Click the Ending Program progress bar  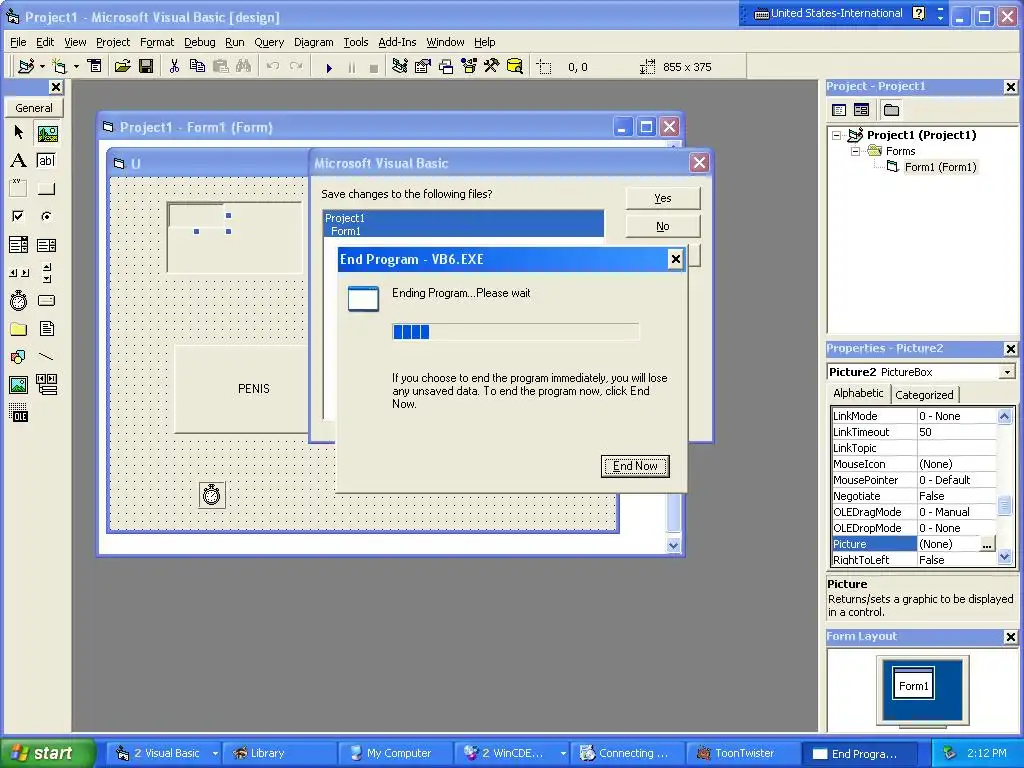pyautogui.click(x=515, y=332)
